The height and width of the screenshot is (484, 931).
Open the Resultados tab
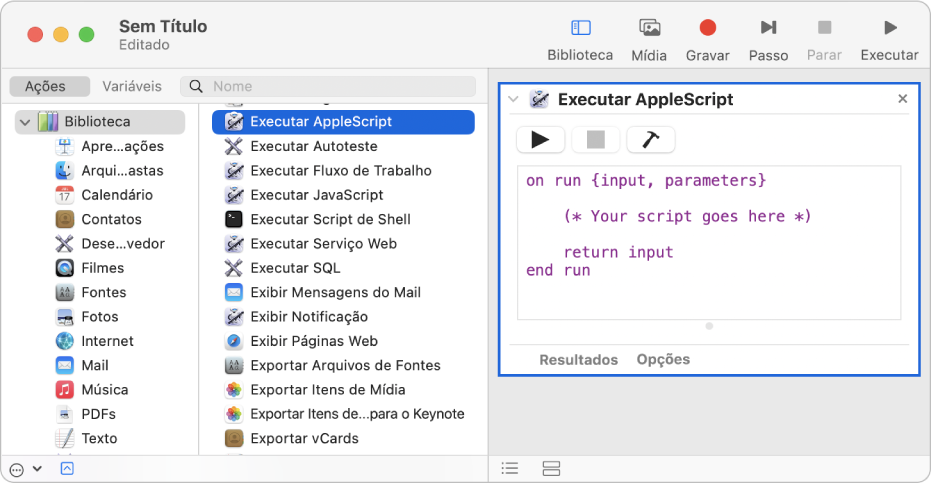click(x=578, y=360)
